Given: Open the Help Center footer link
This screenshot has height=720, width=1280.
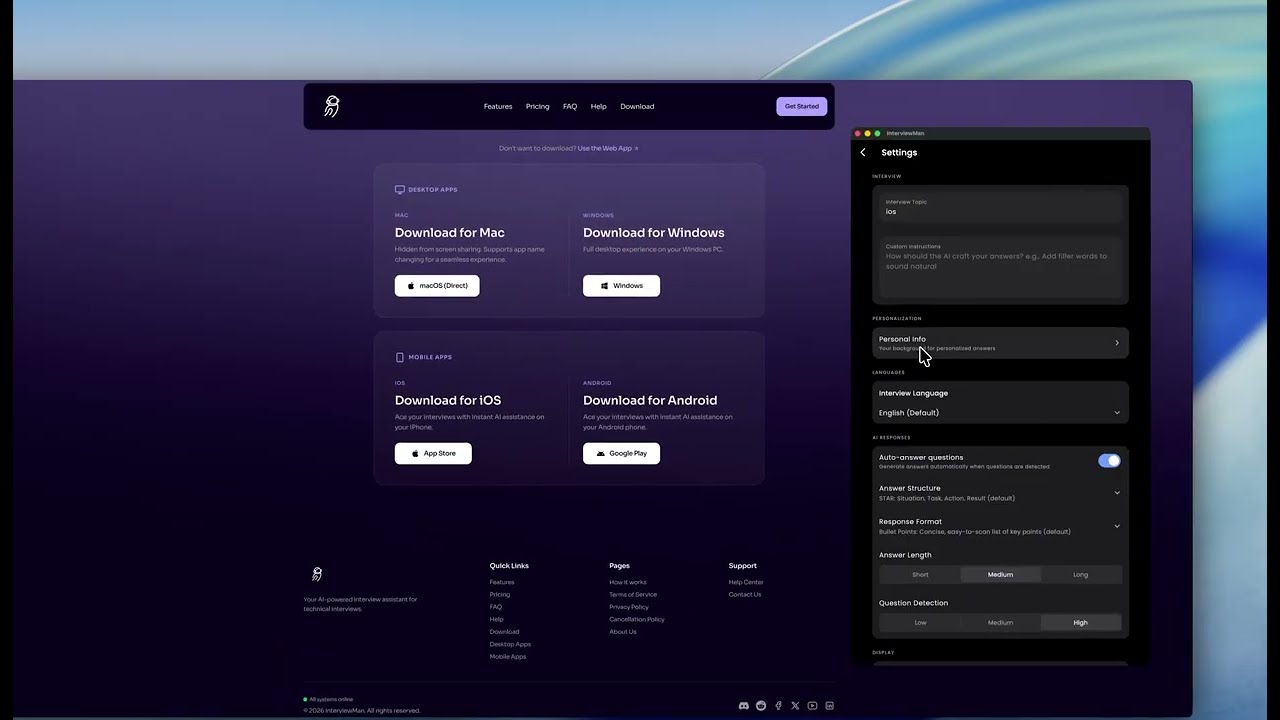Looking at the screenshot, I should coord(746,582).
